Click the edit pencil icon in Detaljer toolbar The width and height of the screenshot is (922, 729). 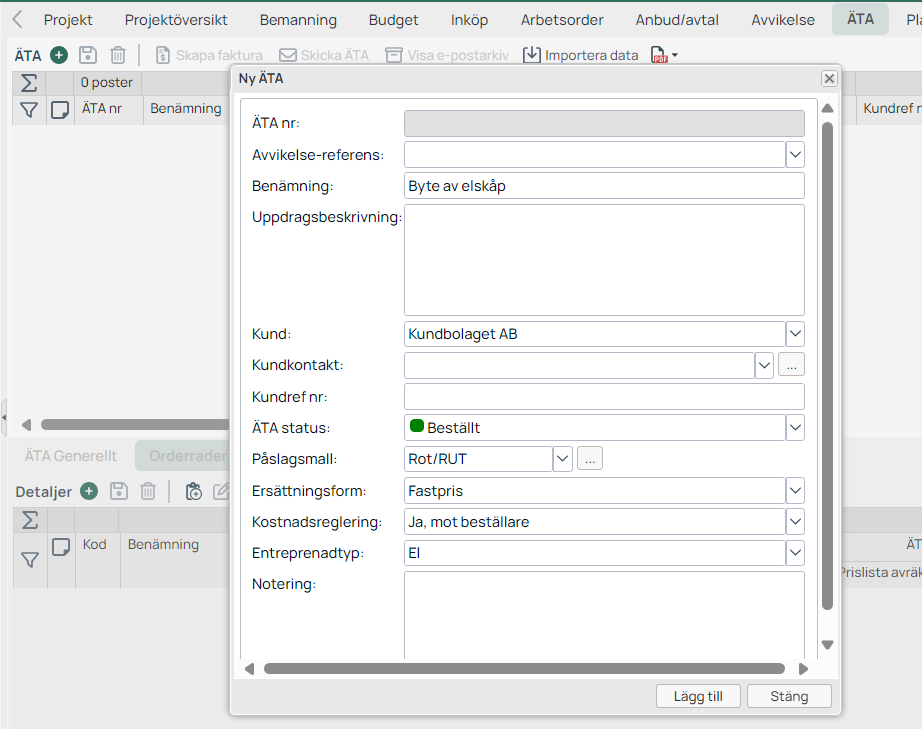click(x=221, y=491)
